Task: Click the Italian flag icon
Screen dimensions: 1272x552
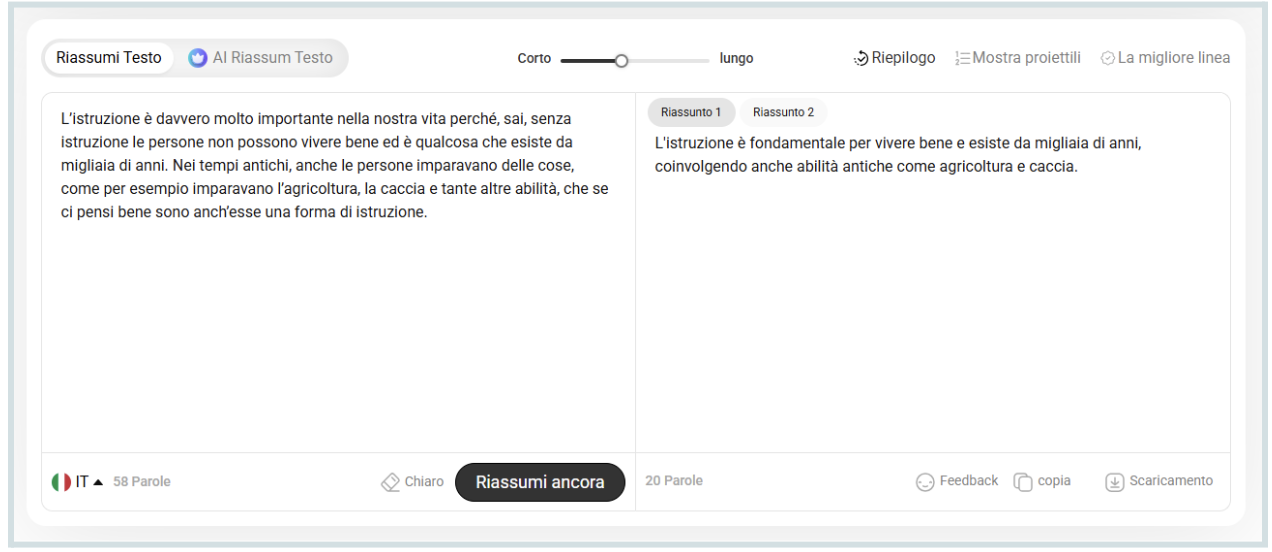Action: click(x=61, y=482)
